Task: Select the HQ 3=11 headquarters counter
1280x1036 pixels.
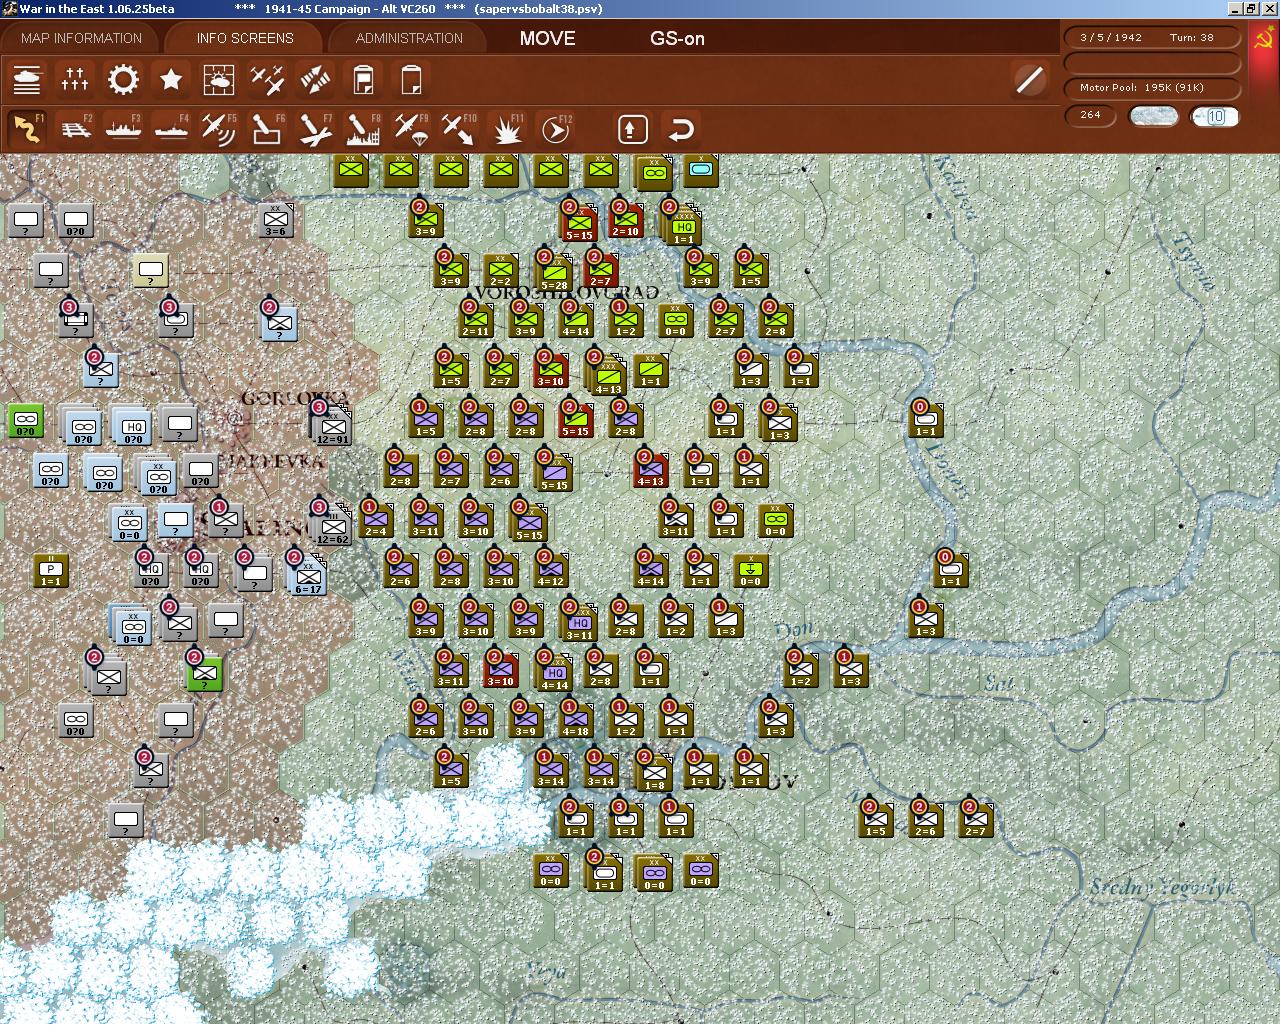Action: (579, 621)
